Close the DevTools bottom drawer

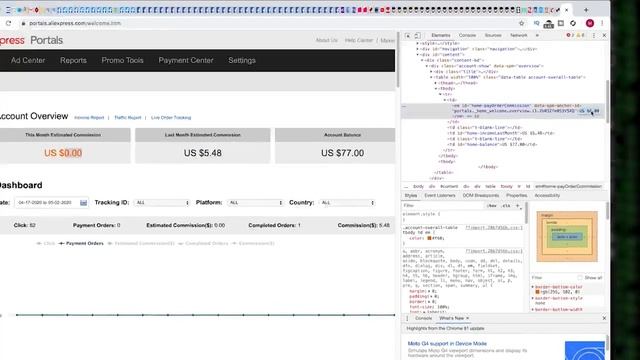click(604, 318)
